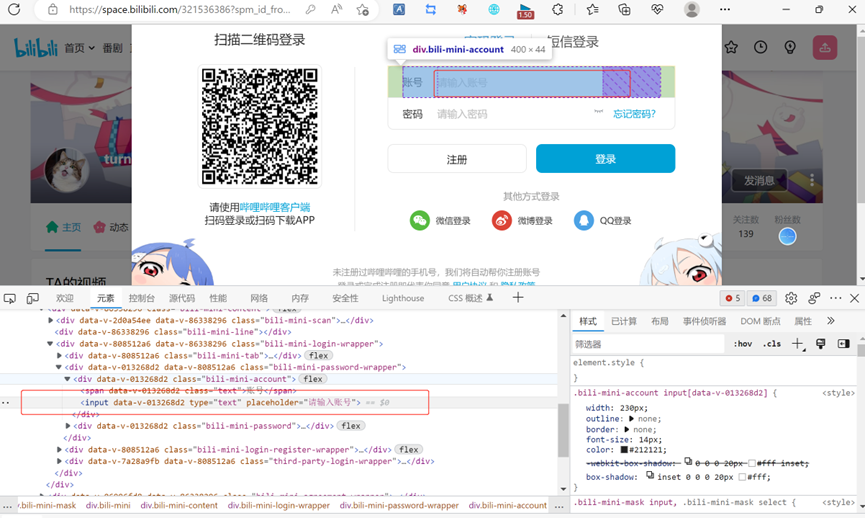Open the browser profile avatar
The width and height of the screenshot is (865, 518).
(691, 9)
